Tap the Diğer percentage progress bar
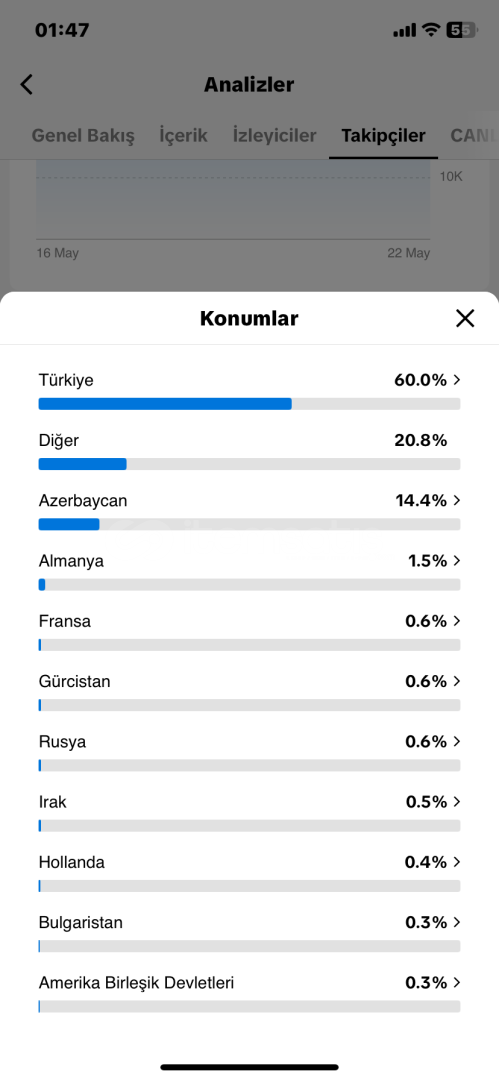 250,464
